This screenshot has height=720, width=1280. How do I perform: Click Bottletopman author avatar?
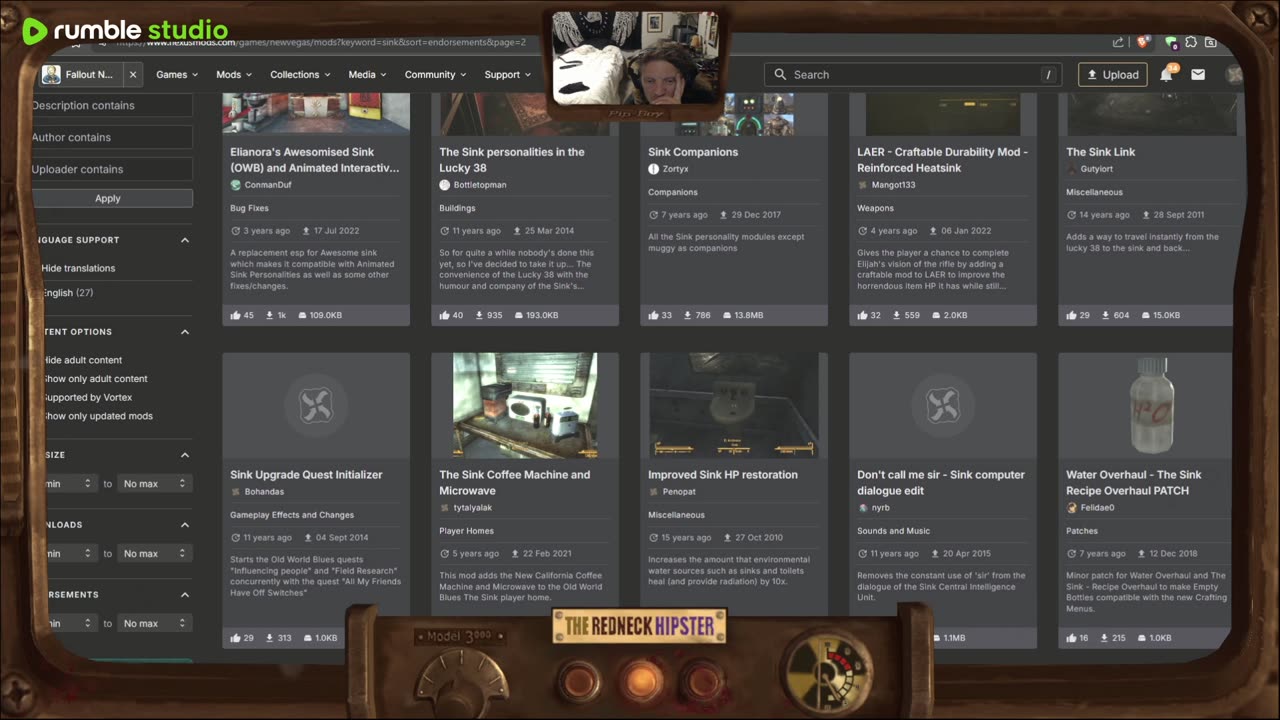point(445,185)
